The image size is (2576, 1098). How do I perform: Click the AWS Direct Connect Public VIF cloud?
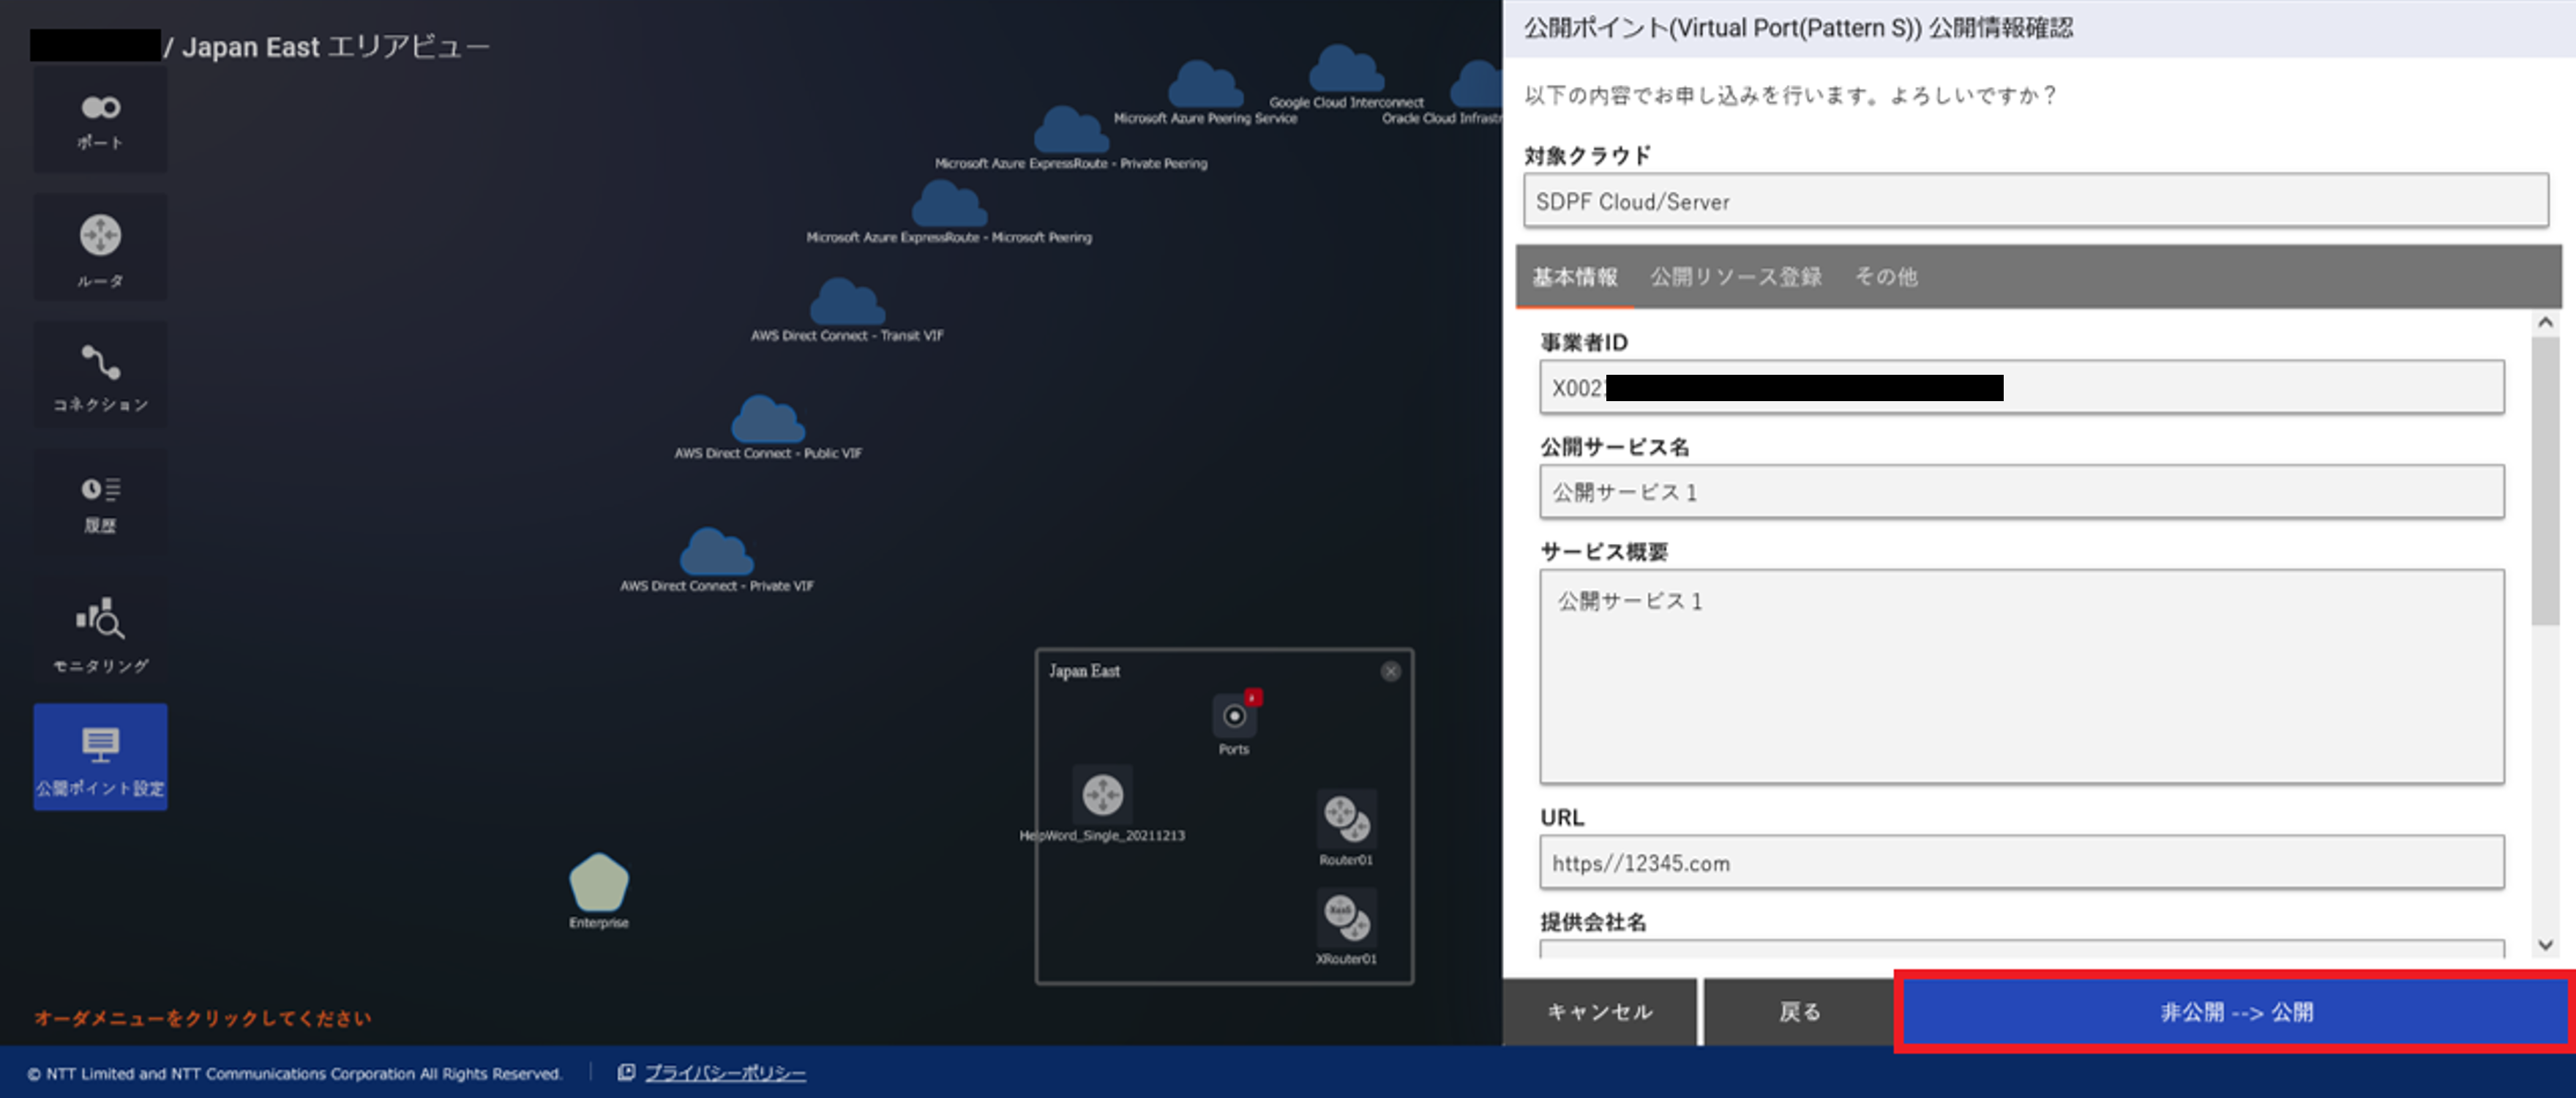pos(768,420)
